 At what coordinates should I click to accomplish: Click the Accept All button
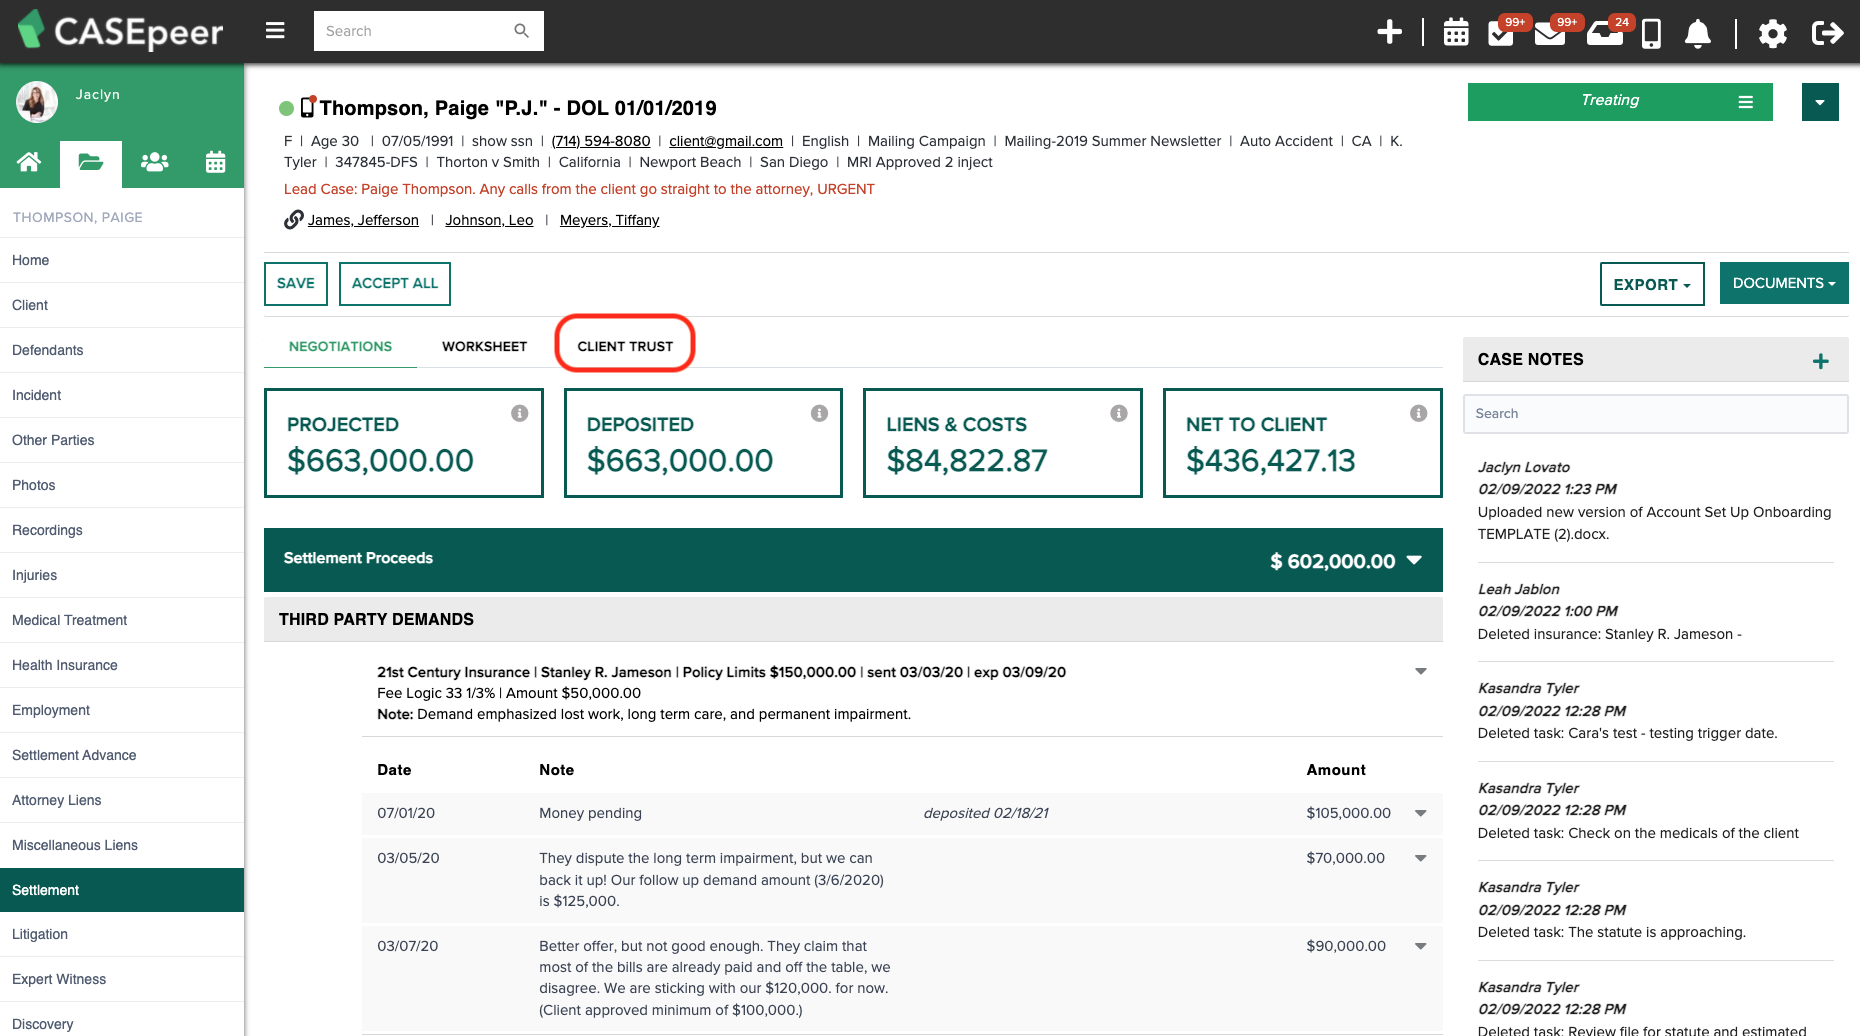pyautogui.click(x=395, y=283)
